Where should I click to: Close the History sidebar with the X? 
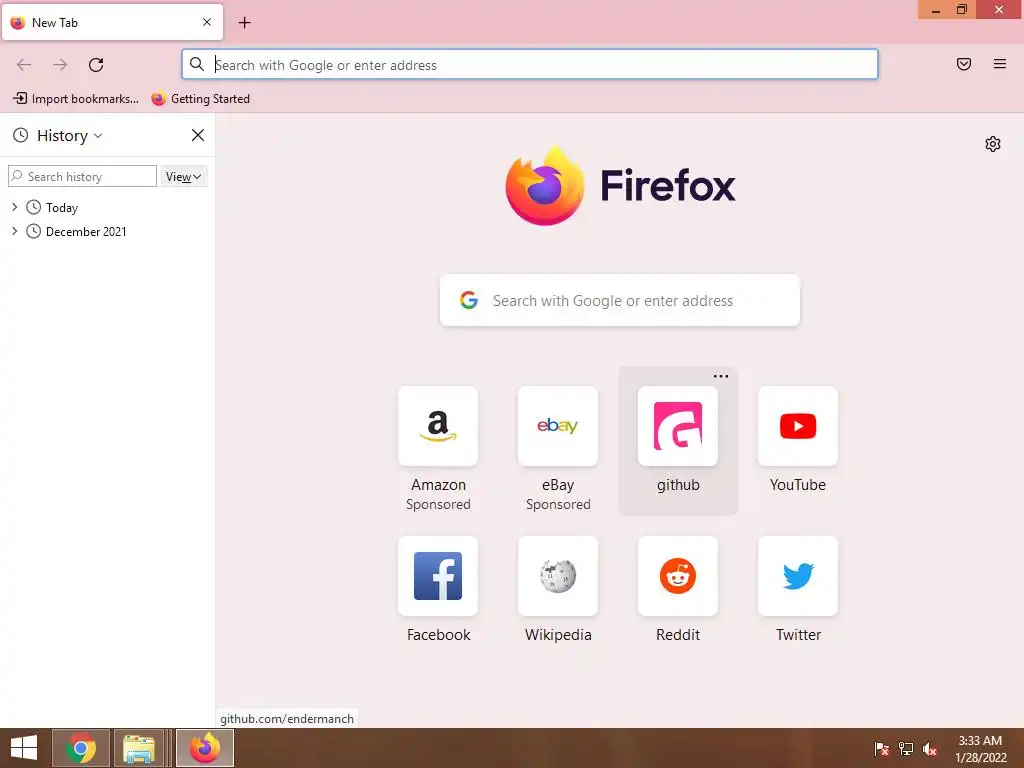point(198,135)
